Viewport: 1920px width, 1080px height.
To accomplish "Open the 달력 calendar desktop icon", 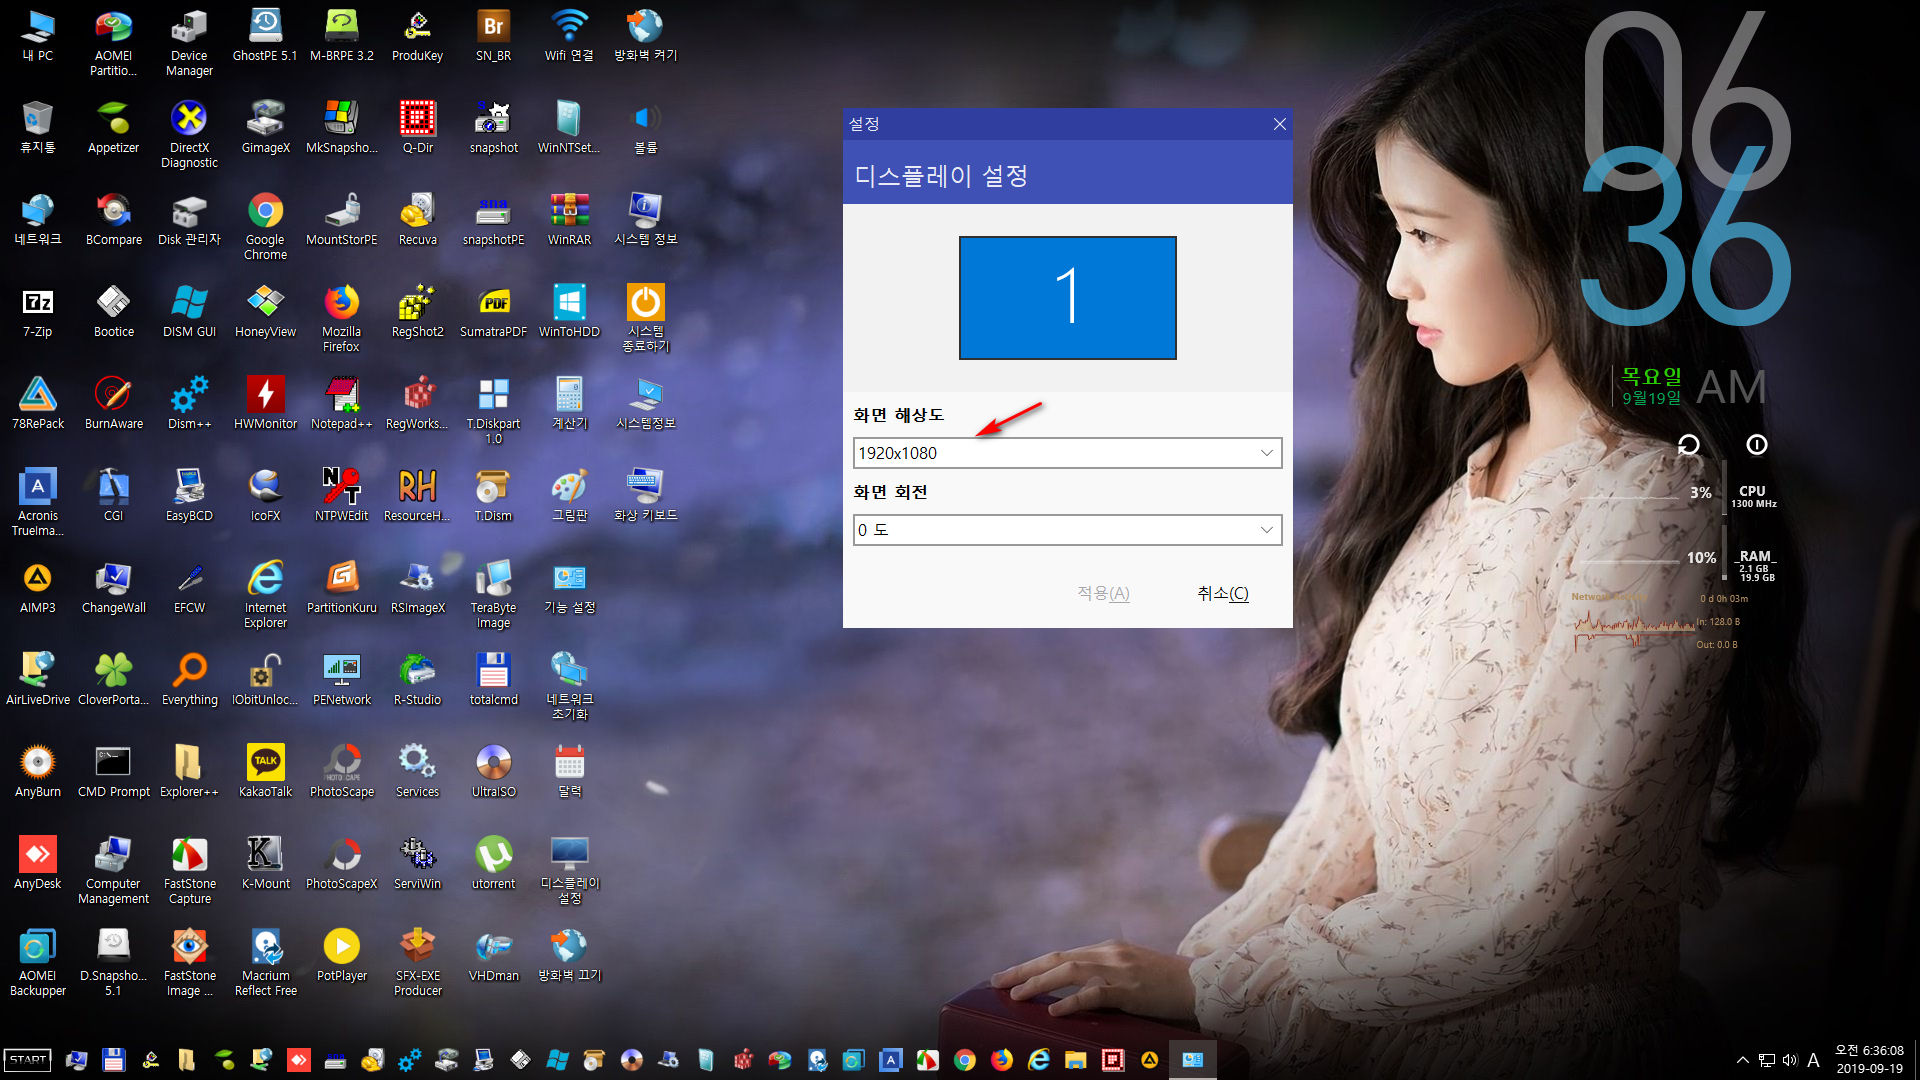I will tap(569, 771).
